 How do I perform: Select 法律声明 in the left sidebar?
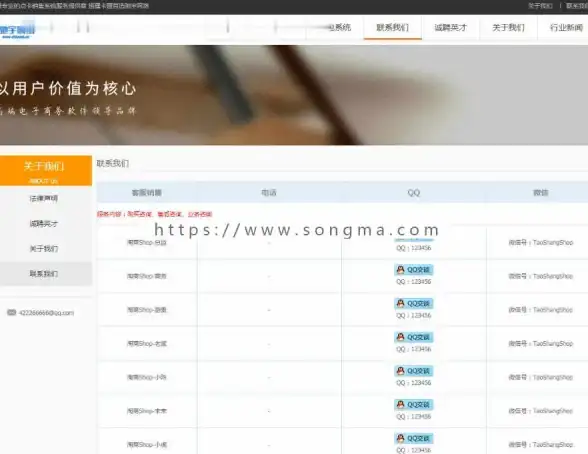click(x=44, y=198)
